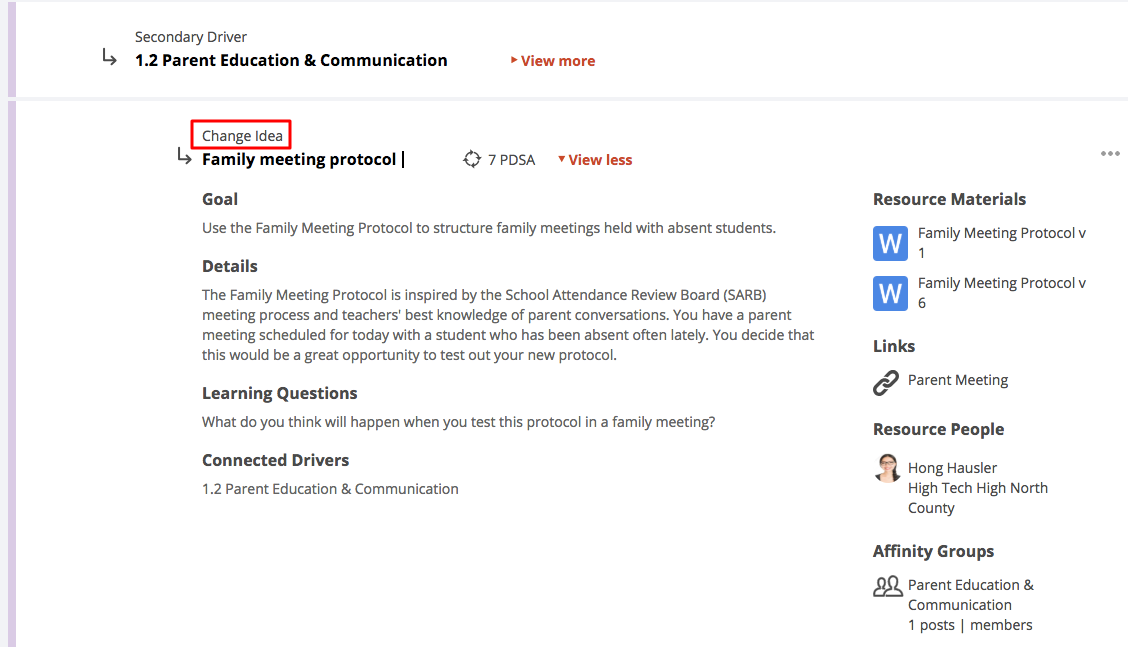Click the Secondary Driver label
This screenshot has width=1128, height=647.
click(x=191, y=37)
